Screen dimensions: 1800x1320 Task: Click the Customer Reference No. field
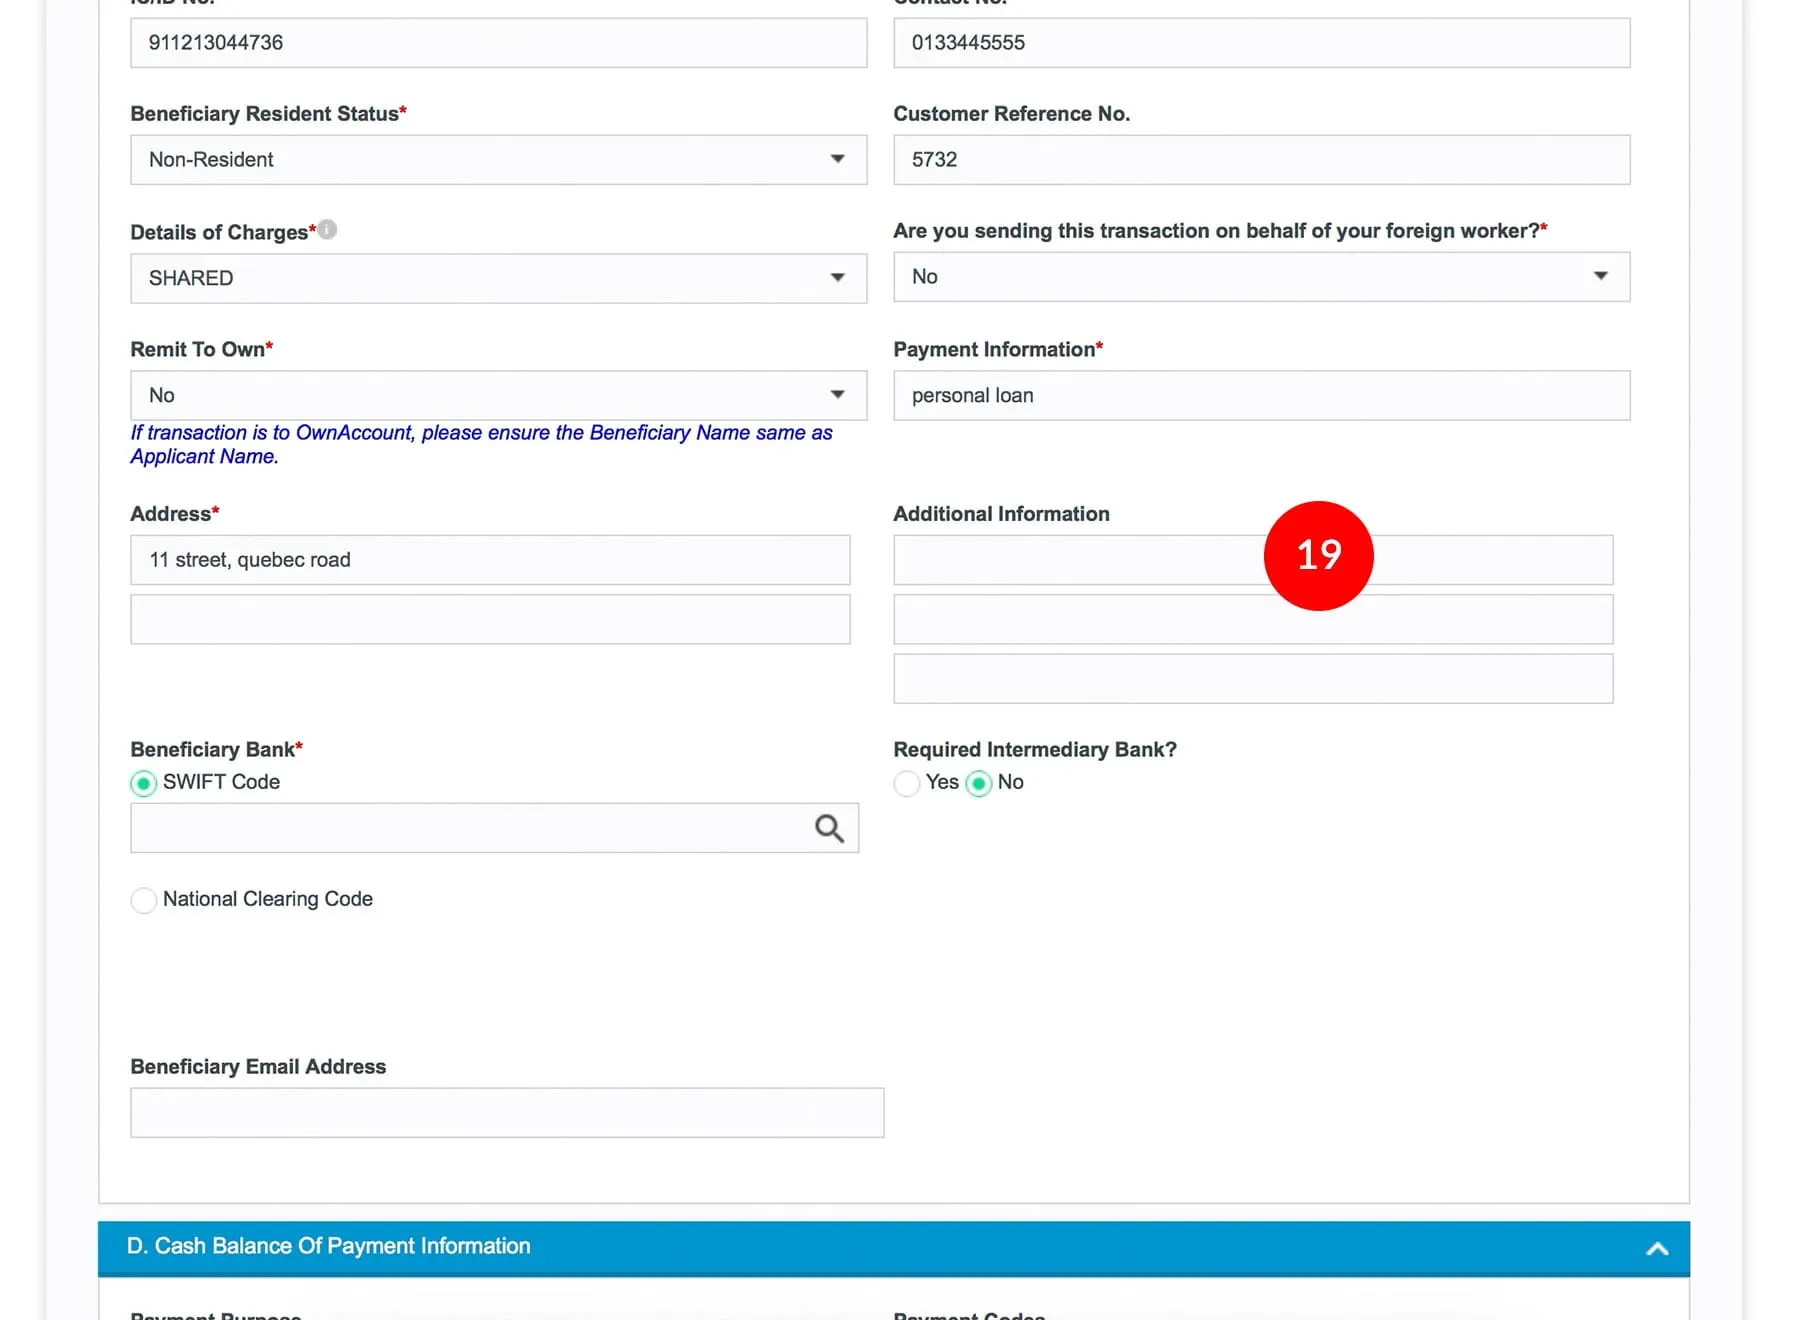(1261, 160)
